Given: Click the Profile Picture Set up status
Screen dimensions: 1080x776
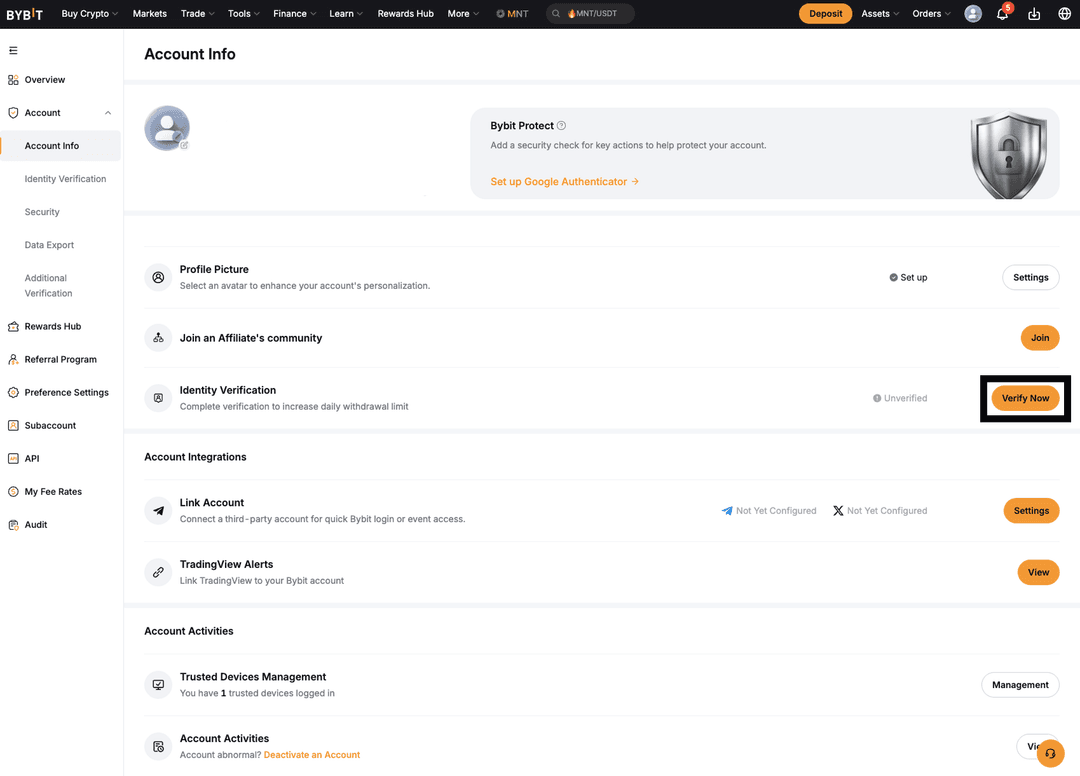Looking at the screenshot, I should 908,277.
